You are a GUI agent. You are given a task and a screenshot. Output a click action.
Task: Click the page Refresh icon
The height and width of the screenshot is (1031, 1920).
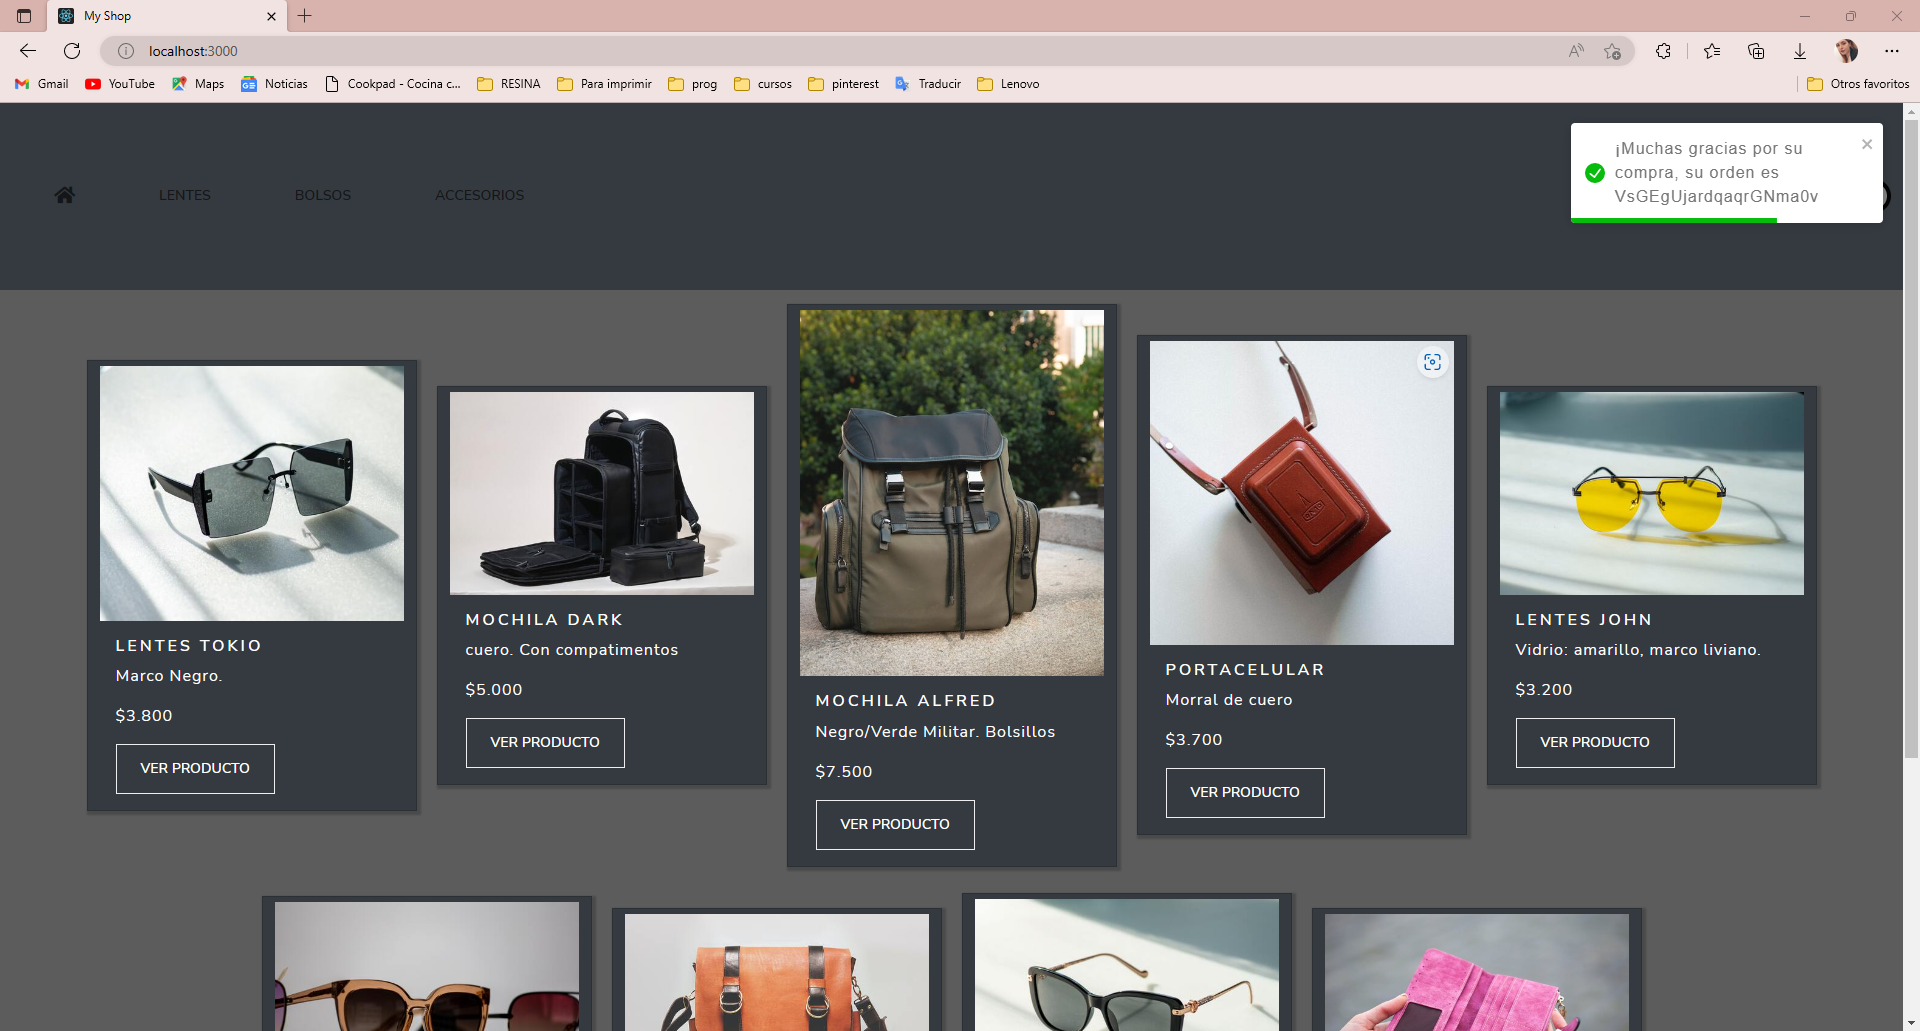click(71, 51)
